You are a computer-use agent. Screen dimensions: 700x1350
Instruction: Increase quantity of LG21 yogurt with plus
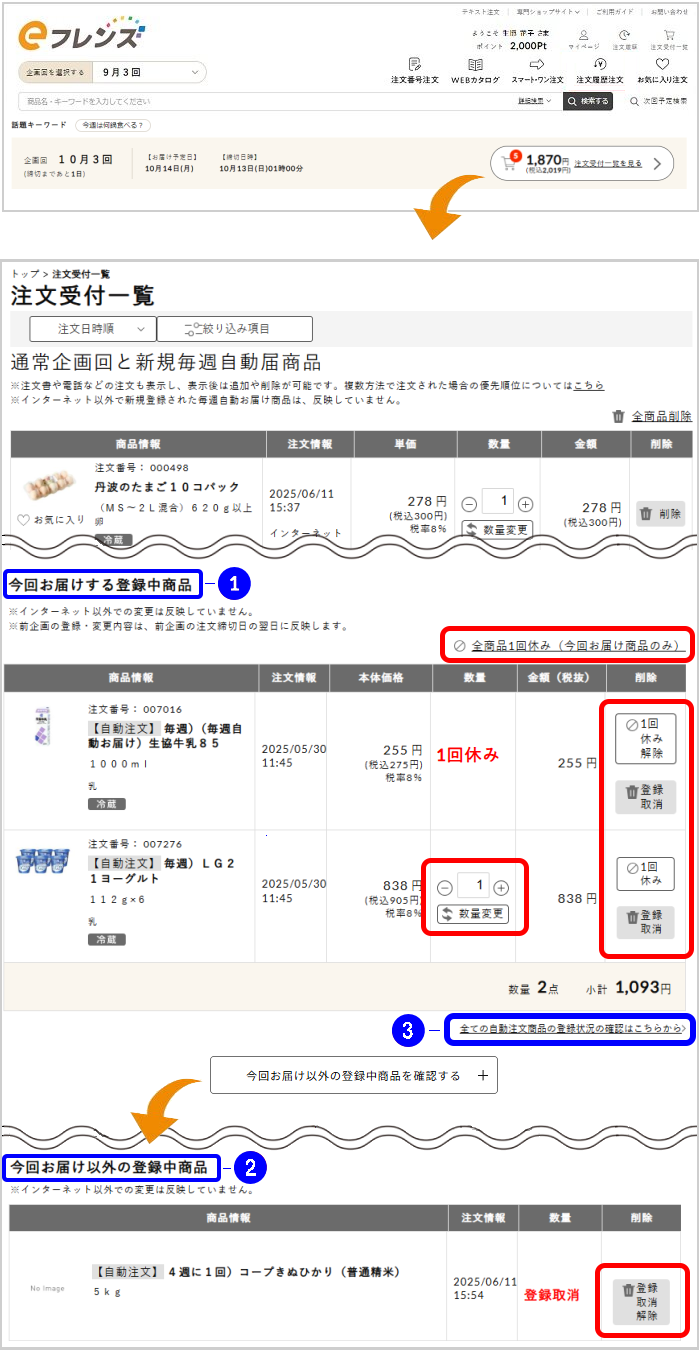pos(501,888)
